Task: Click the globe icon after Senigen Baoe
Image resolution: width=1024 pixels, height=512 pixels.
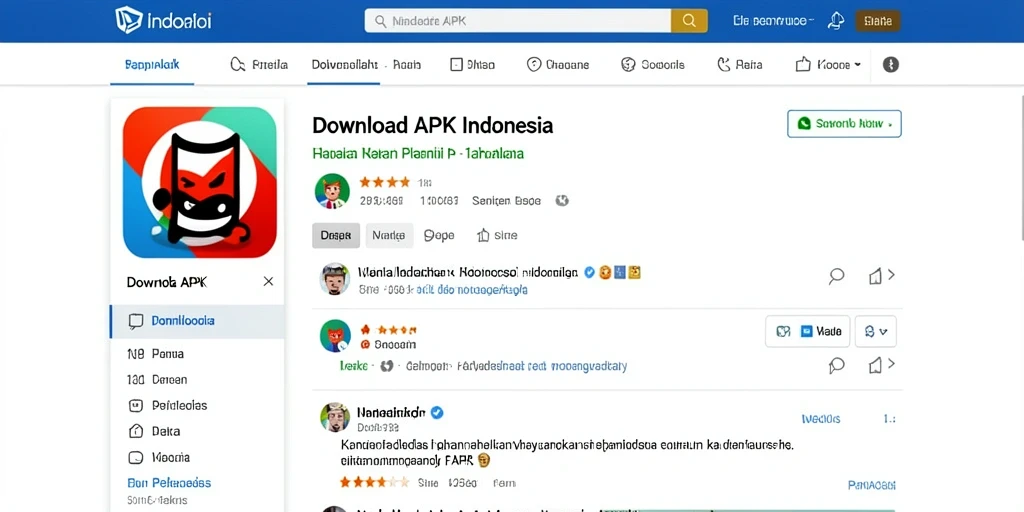Action: pos(562,201)
